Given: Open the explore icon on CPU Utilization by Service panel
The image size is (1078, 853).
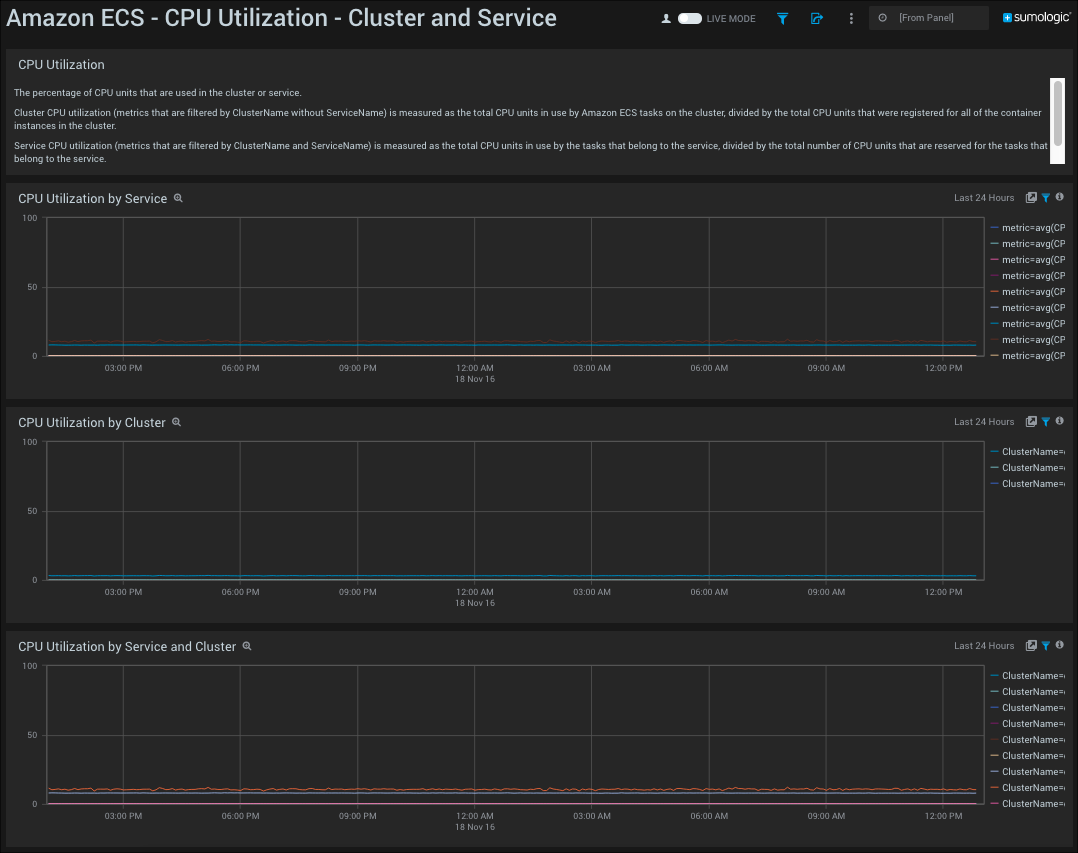Looking at the screenshot, I should (1032, 197).
